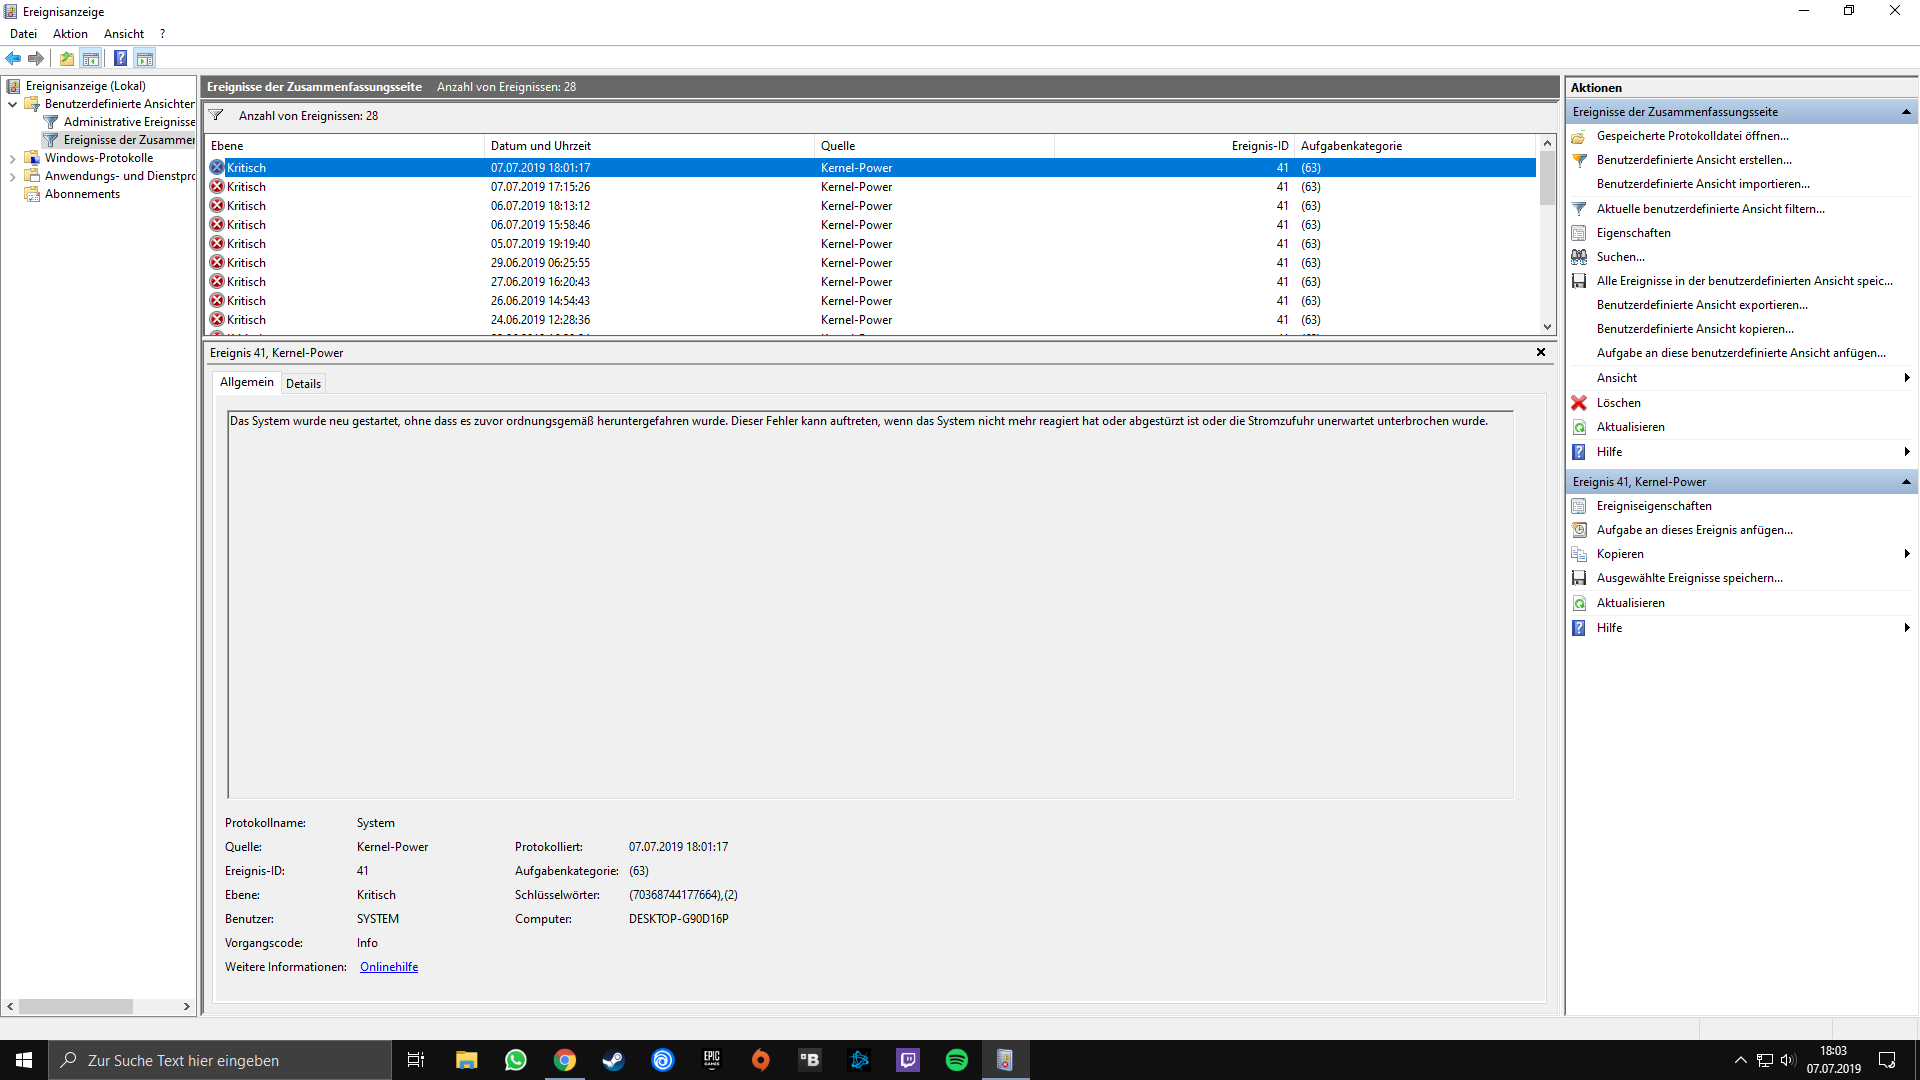
Task: Click the Steam taskbar icon
Action: coord(613,1060)
